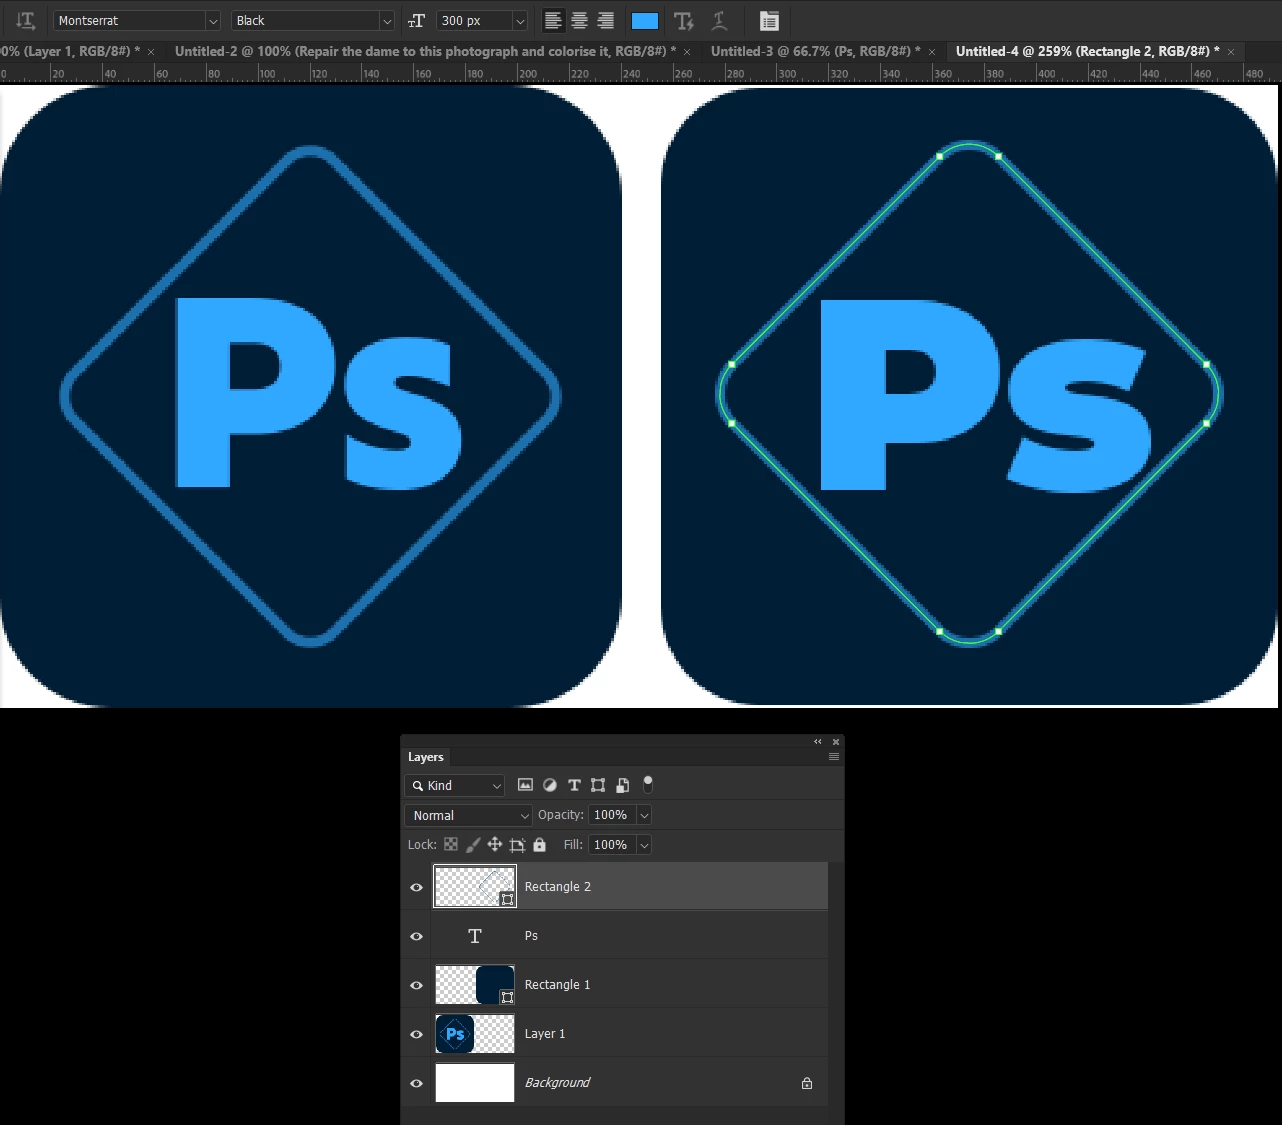Select the Rectangle 1 layer thumbnail
The image size is (1282, 1125).
(475, 985)
